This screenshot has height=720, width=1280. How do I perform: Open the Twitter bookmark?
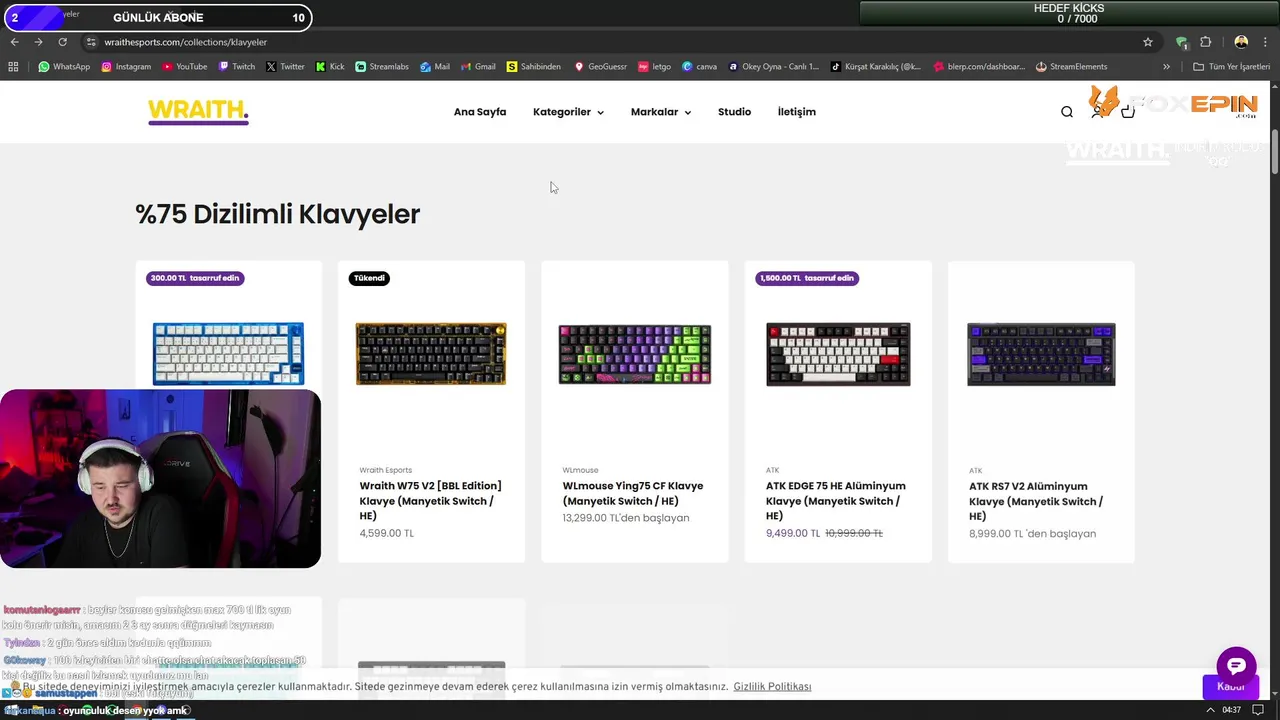point(285,67)
